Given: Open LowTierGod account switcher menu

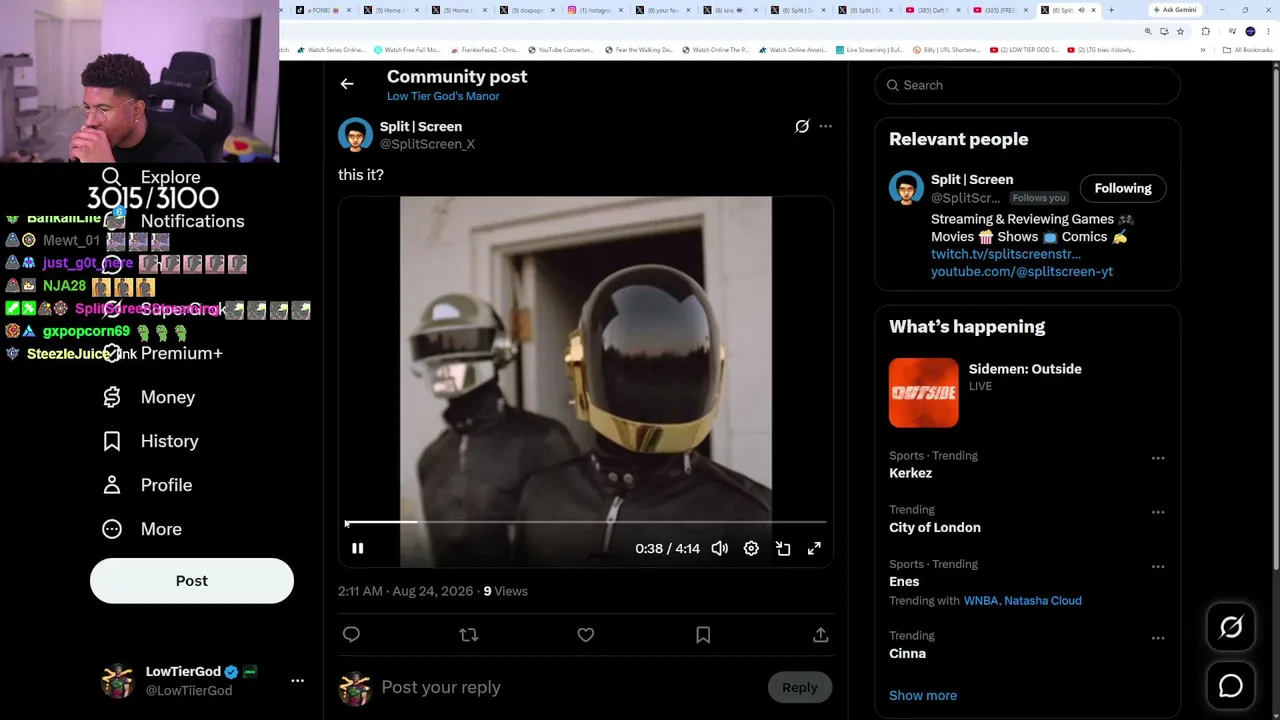Looking at the screenshot, I should click(x=297, y=680).
